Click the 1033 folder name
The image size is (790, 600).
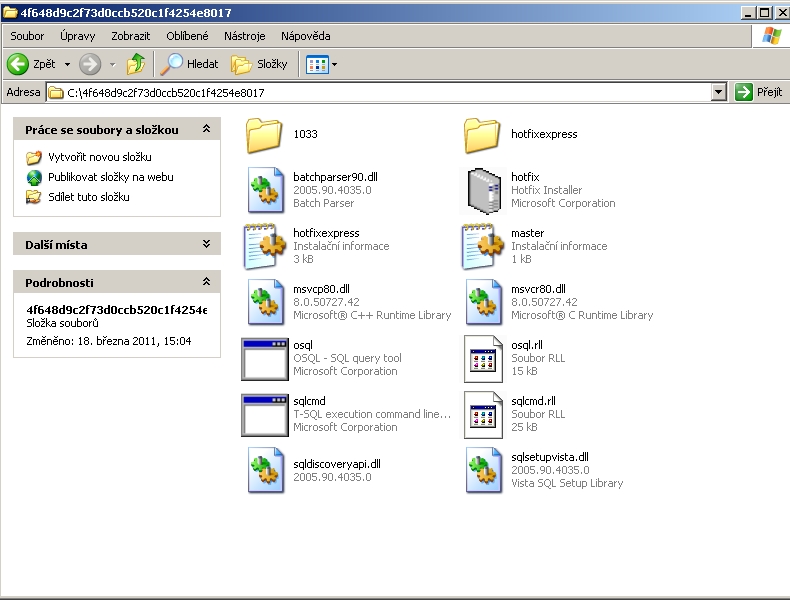pyautogui.click(x=305, y=134)
